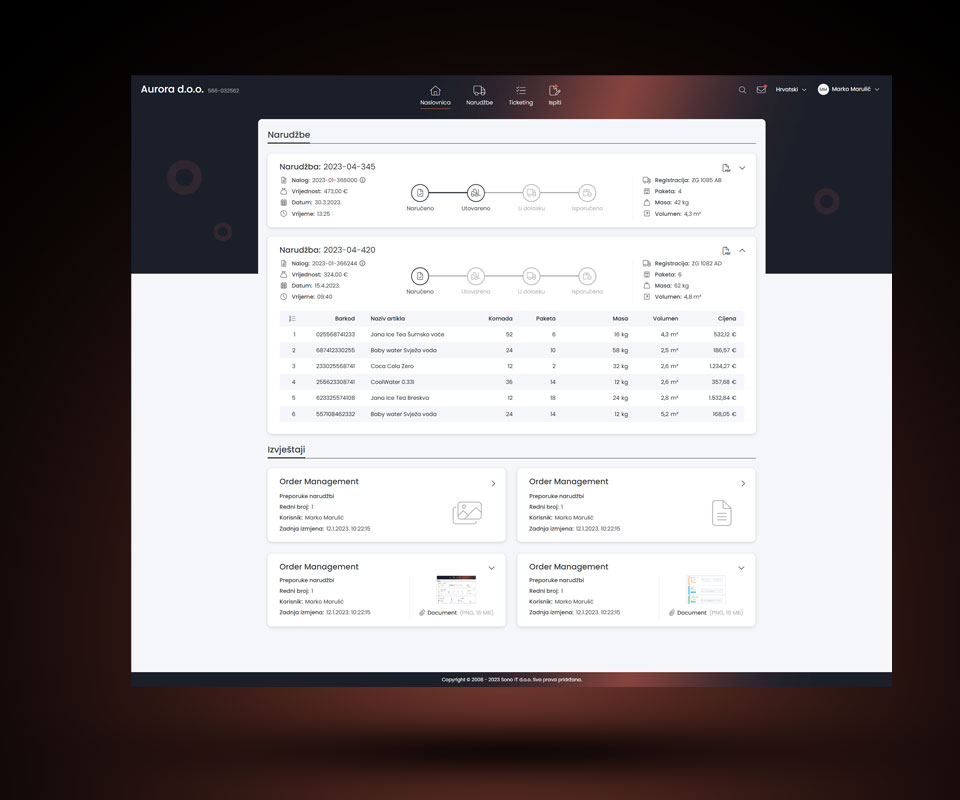Switch to the Ticketing tab

coord(520,95)
